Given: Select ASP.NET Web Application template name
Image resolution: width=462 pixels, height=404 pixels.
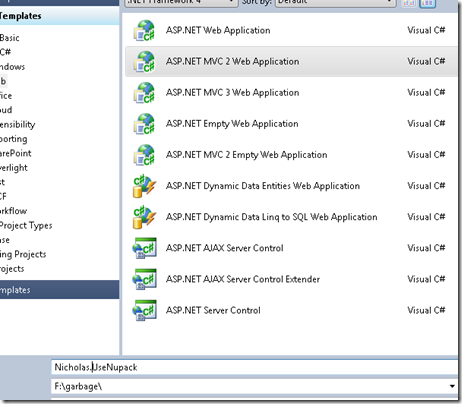Looking at the screenshot, I should pyautogui.click(x=218, y=30).
